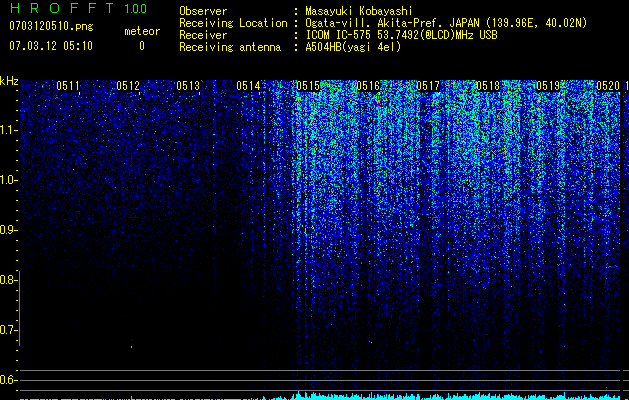The image size is (629, 400).
Task: Click the meteor count label
Action: [142, 31]
